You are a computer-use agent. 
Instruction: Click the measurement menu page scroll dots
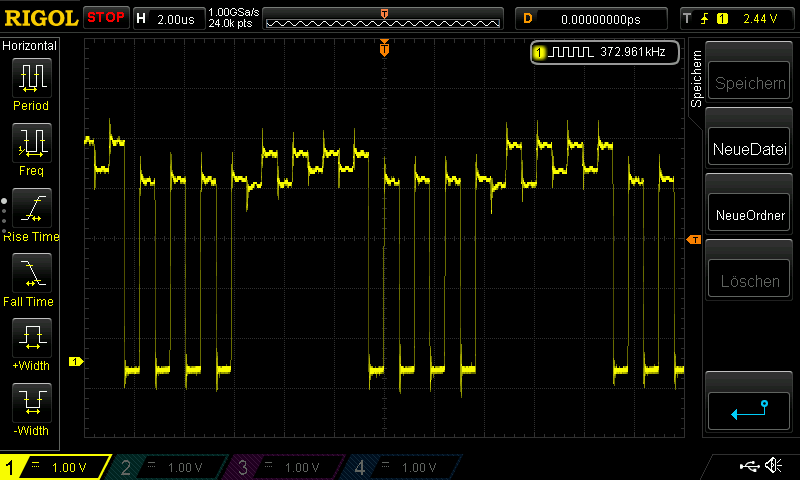pyautogui.click(x=4, y=217)
